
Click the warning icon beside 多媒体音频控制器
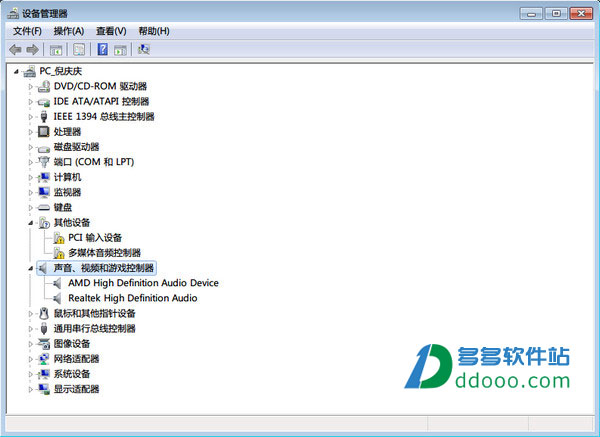point(59,253)
